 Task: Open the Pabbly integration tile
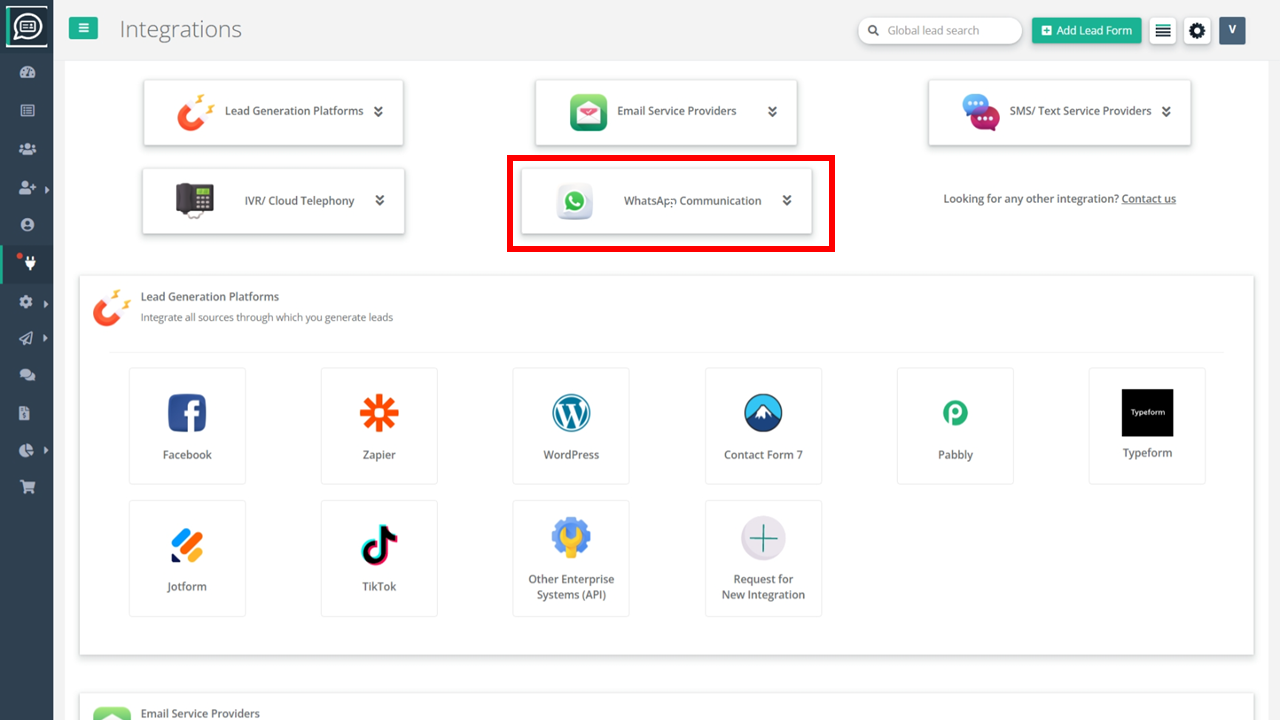(955, 426)
